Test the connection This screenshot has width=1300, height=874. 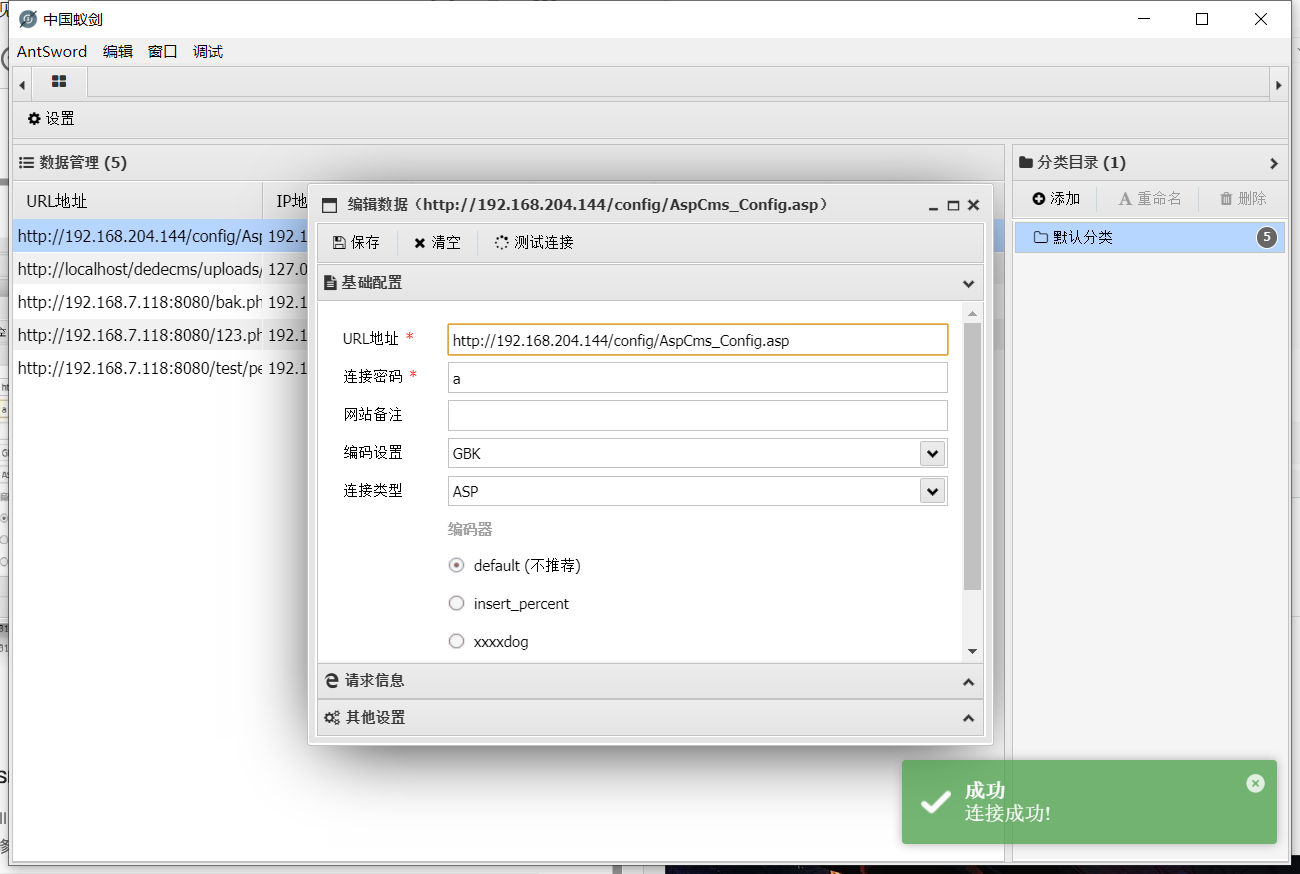tap(534, 243)
